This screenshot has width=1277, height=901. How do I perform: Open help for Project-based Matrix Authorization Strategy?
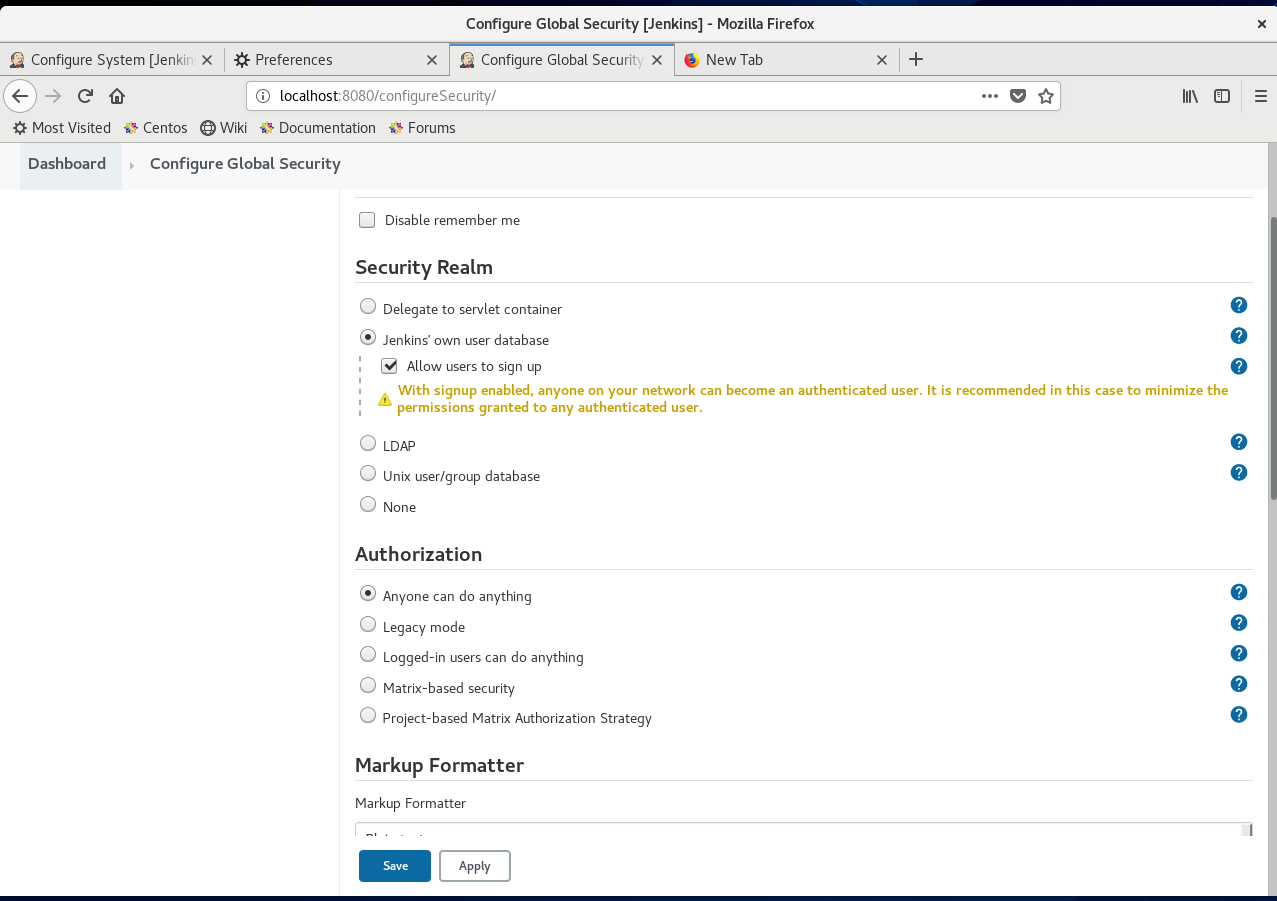coord(1239,714)
